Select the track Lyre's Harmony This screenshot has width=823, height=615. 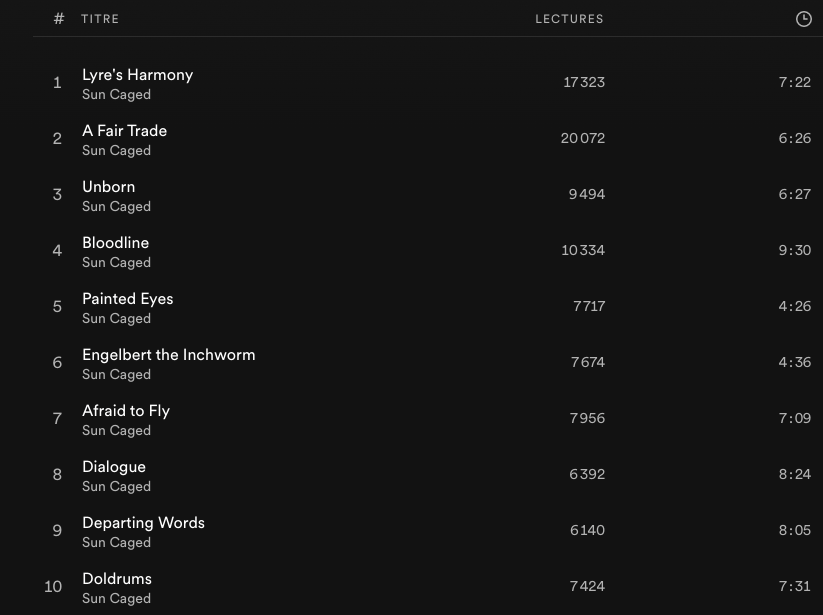pyautogui.click(x=137, y=75)
